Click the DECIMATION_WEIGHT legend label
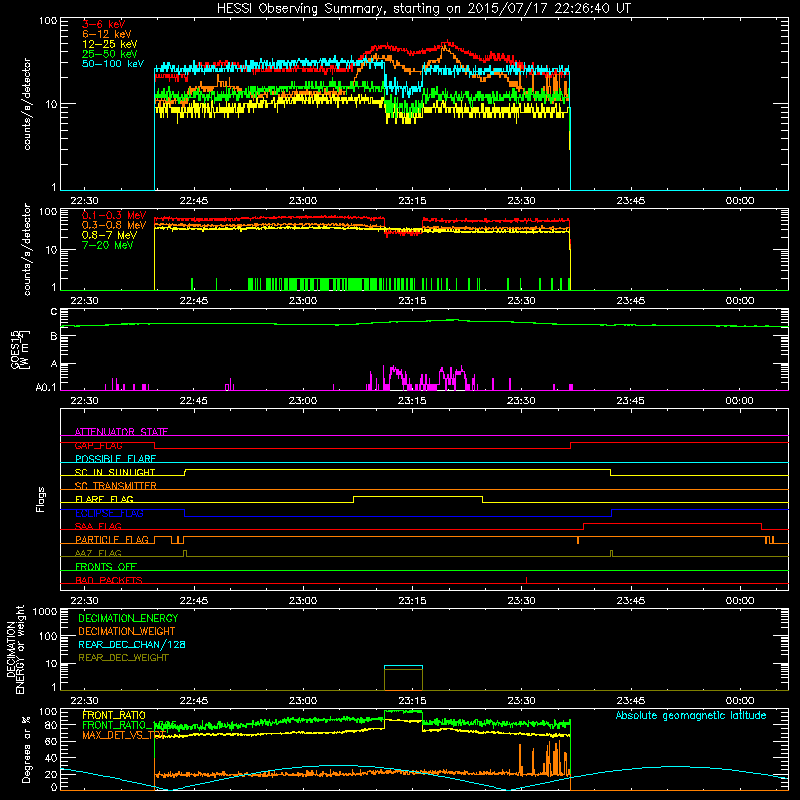800x800 pixels. tap(127, 631)
